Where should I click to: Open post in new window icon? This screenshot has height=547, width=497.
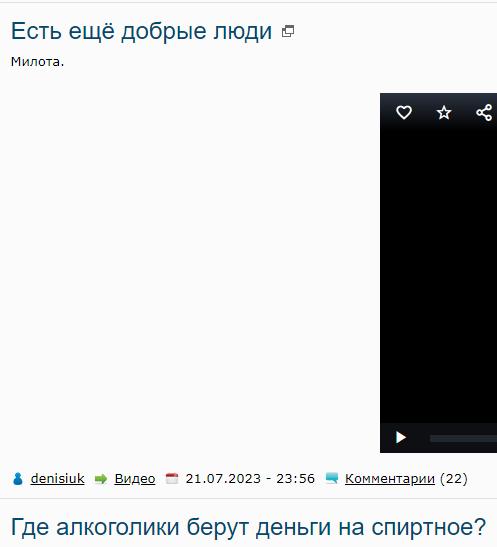[288, 31]
